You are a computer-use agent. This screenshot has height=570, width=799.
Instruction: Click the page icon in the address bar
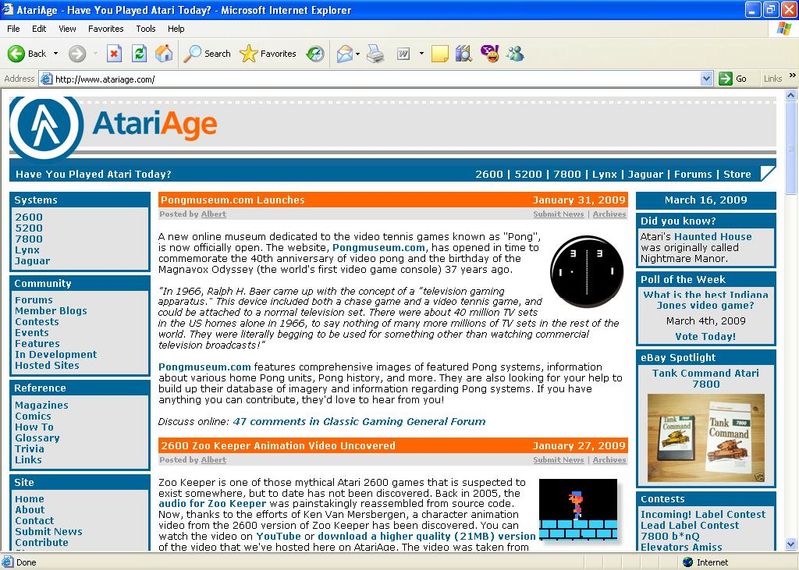pos(46,79)
